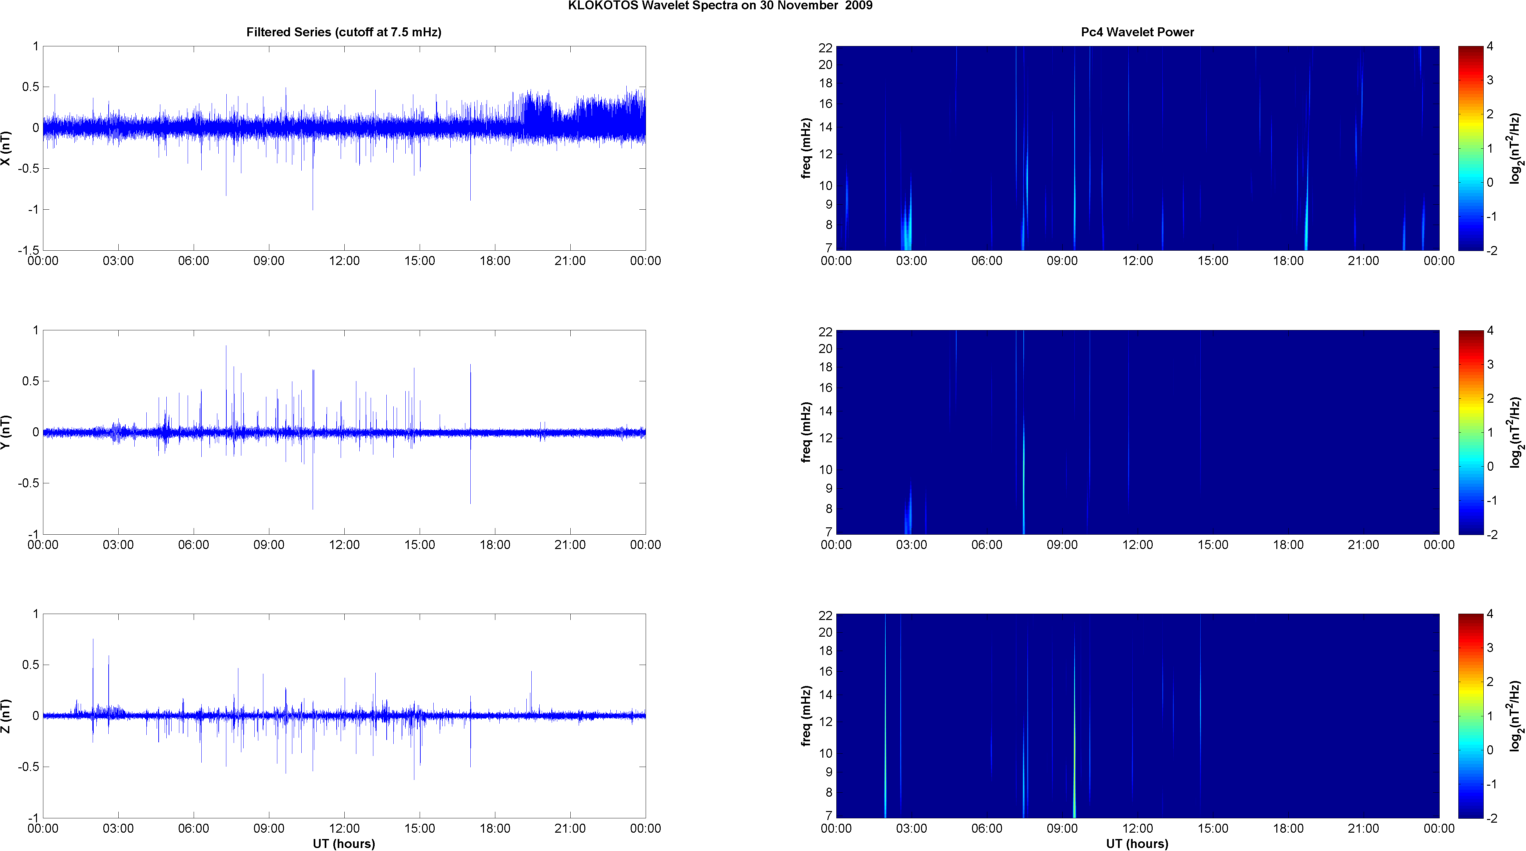
Task: Select the Filtered Series plot title
Action: [x=343, y=32]
